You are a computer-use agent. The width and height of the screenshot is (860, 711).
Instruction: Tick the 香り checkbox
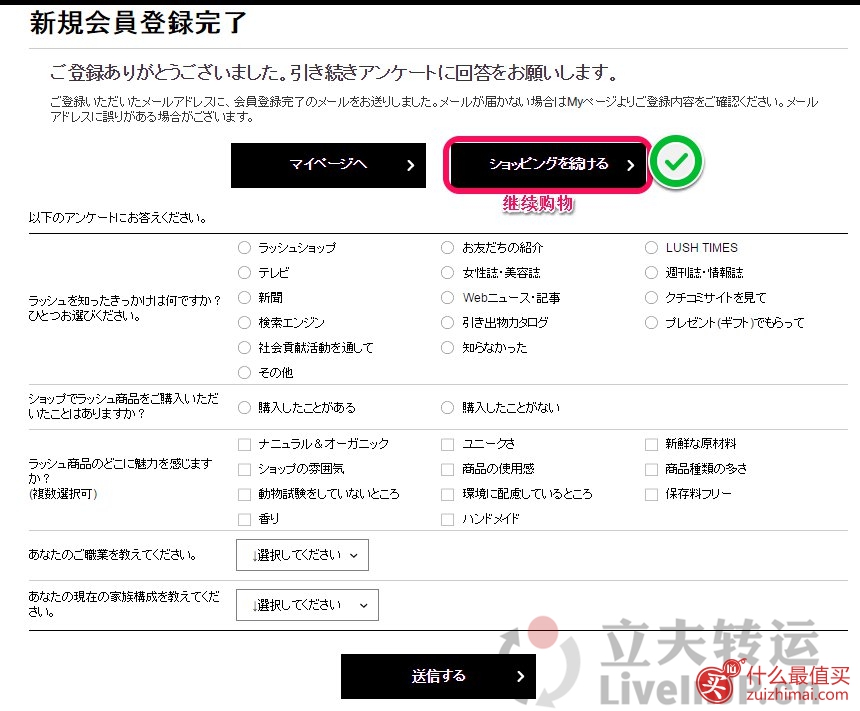[x=244, y=520]
